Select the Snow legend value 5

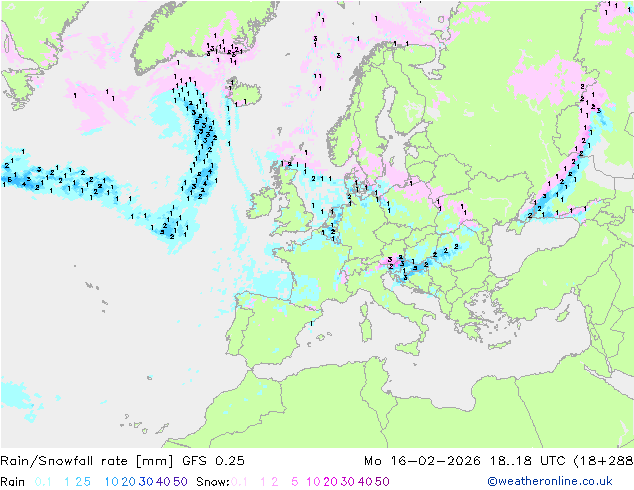(x=295, y=482)
